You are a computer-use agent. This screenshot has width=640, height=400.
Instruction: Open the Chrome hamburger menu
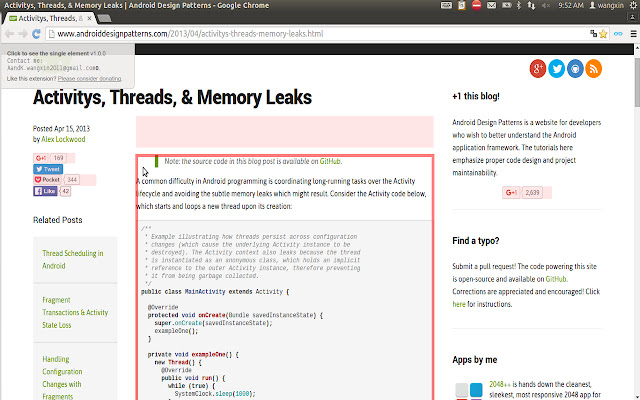coord(633,34)
